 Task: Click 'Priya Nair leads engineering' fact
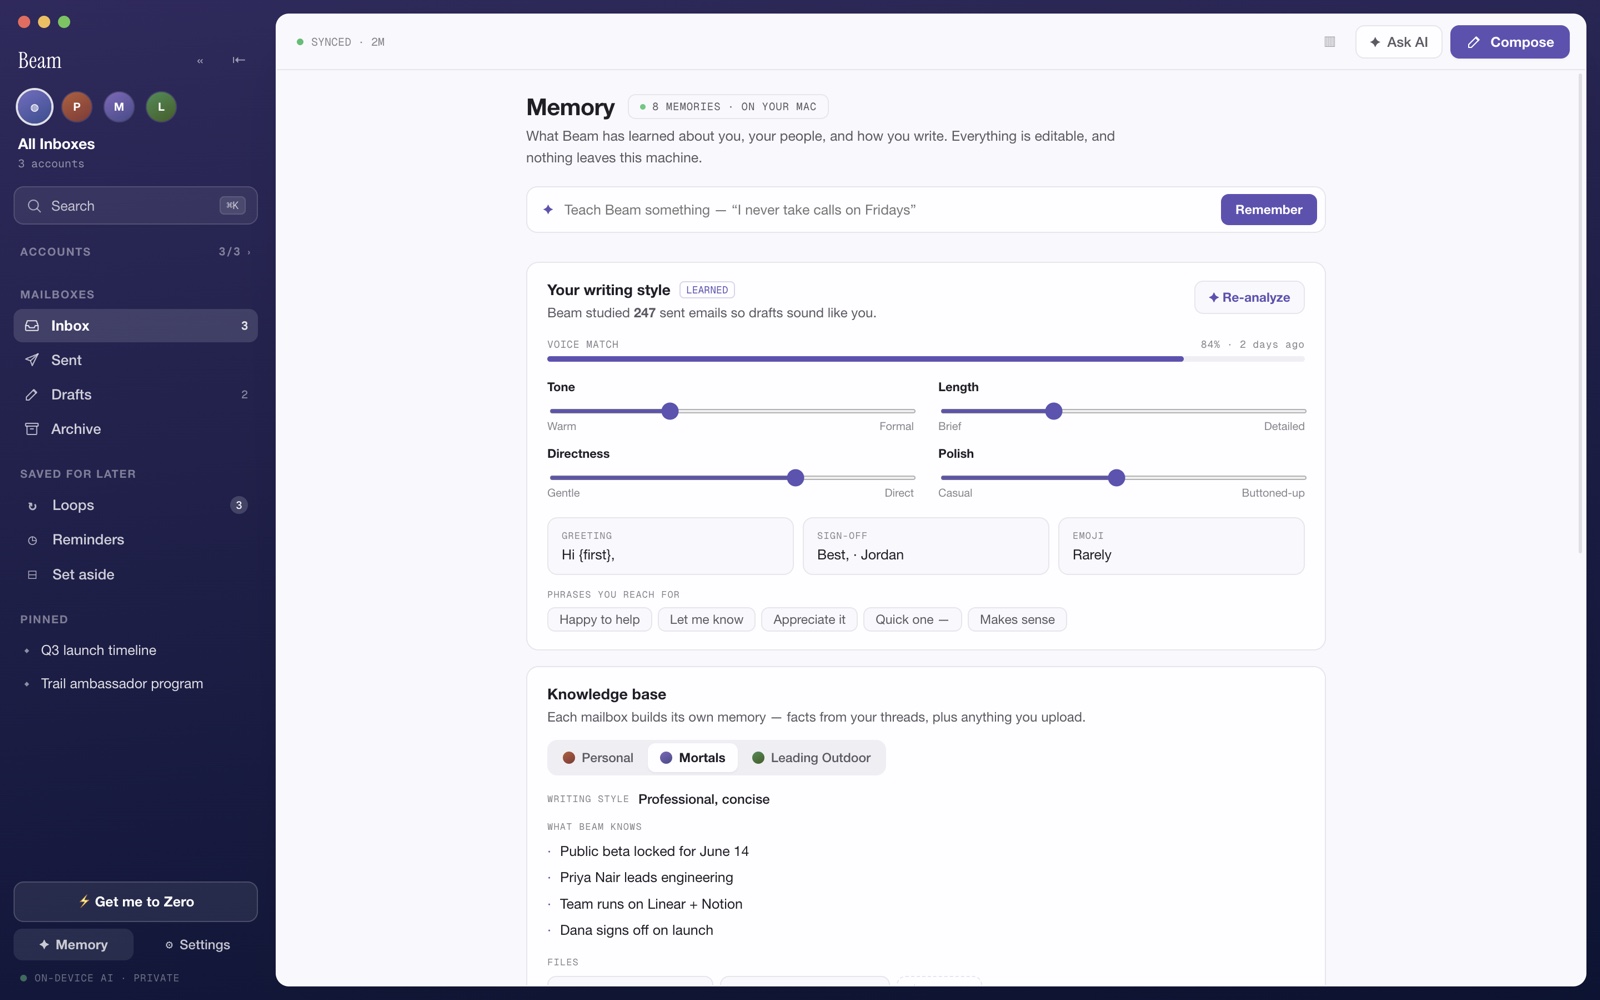point(646,878)
